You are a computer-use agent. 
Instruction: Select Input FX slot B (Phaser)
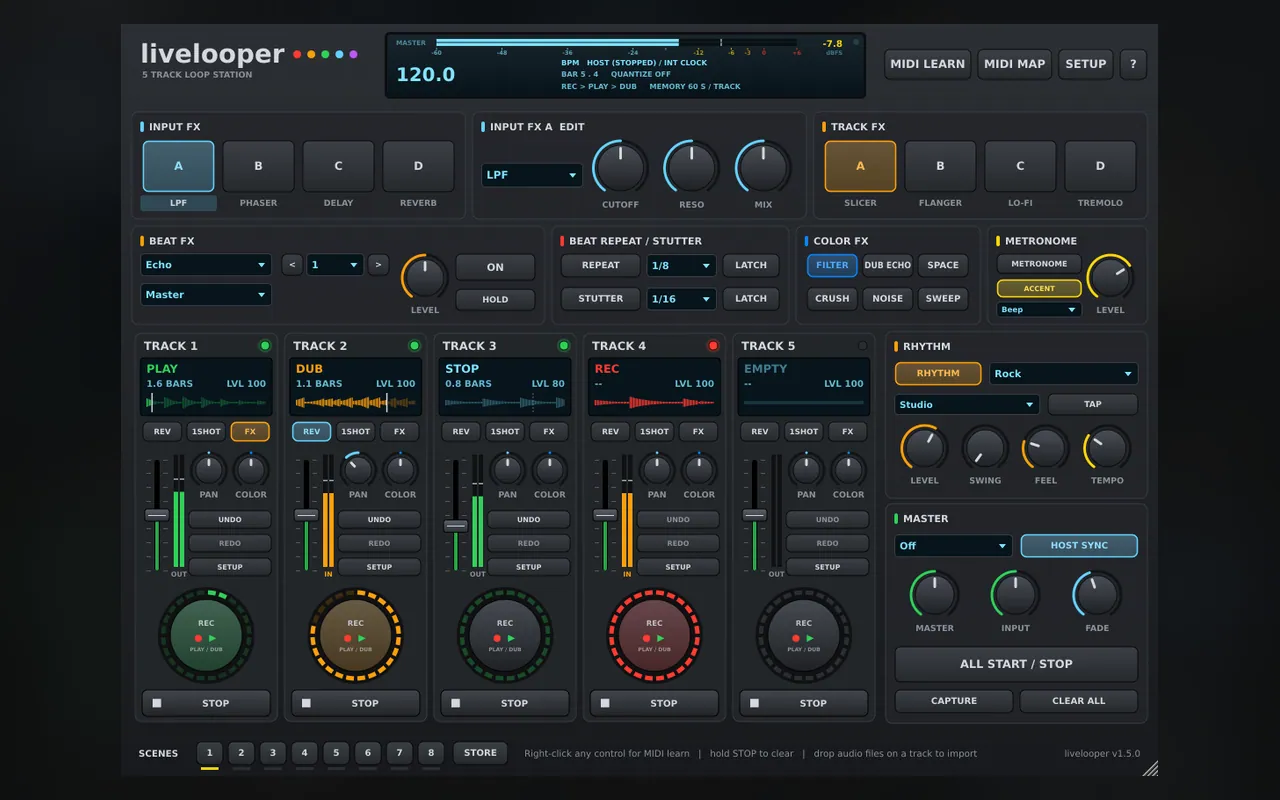click(x=258, y=166)
